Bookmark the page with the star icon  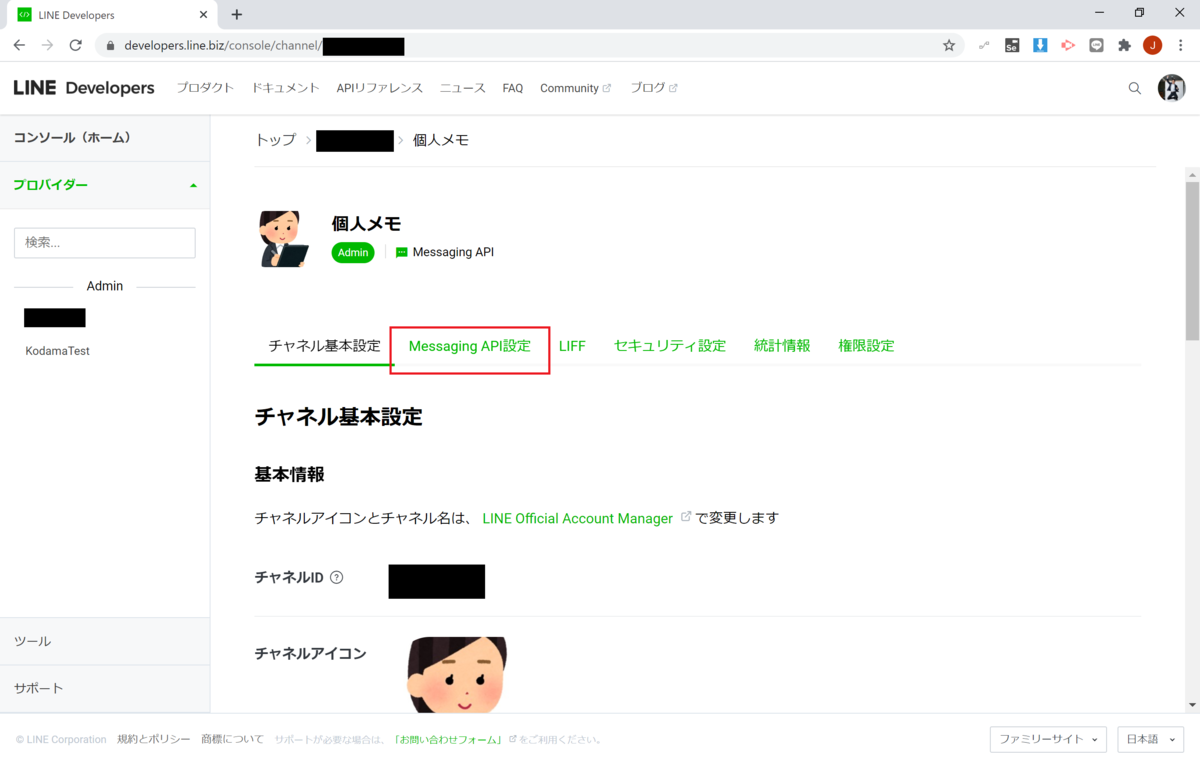(948, 46)
